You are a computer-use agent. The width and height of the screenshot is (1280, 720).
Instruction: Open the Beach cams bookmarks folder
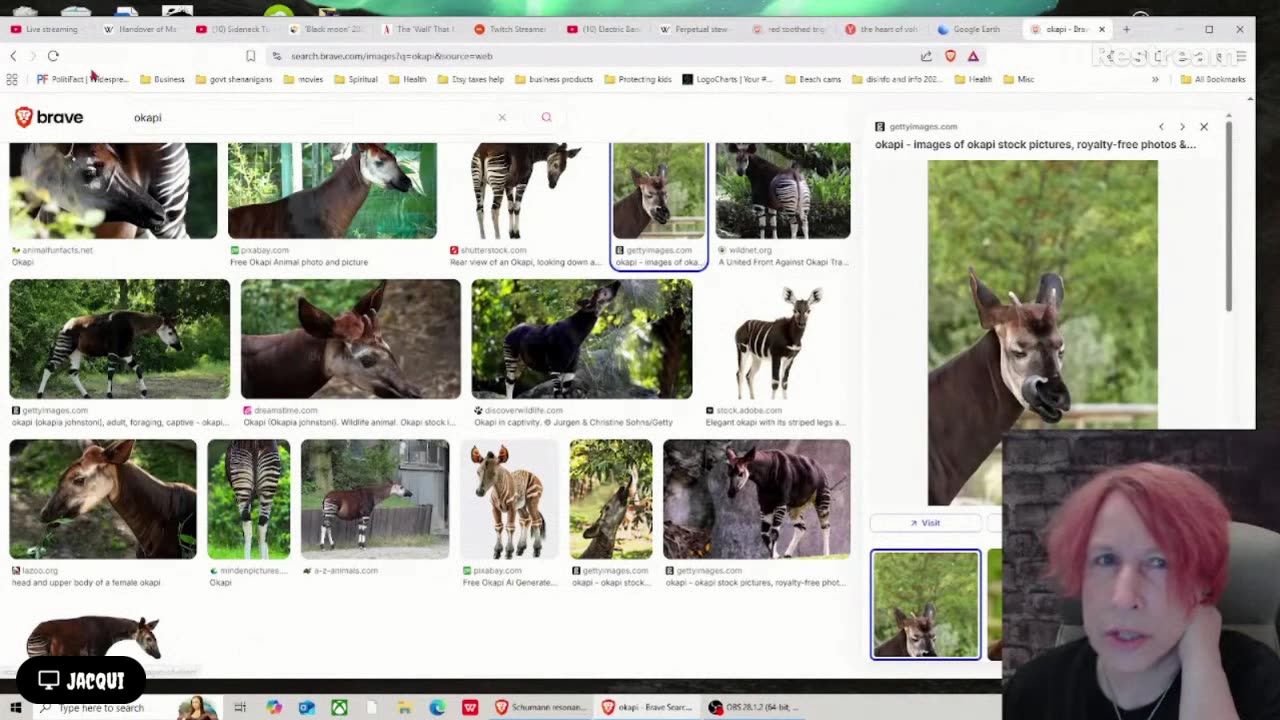click(813, 79)
